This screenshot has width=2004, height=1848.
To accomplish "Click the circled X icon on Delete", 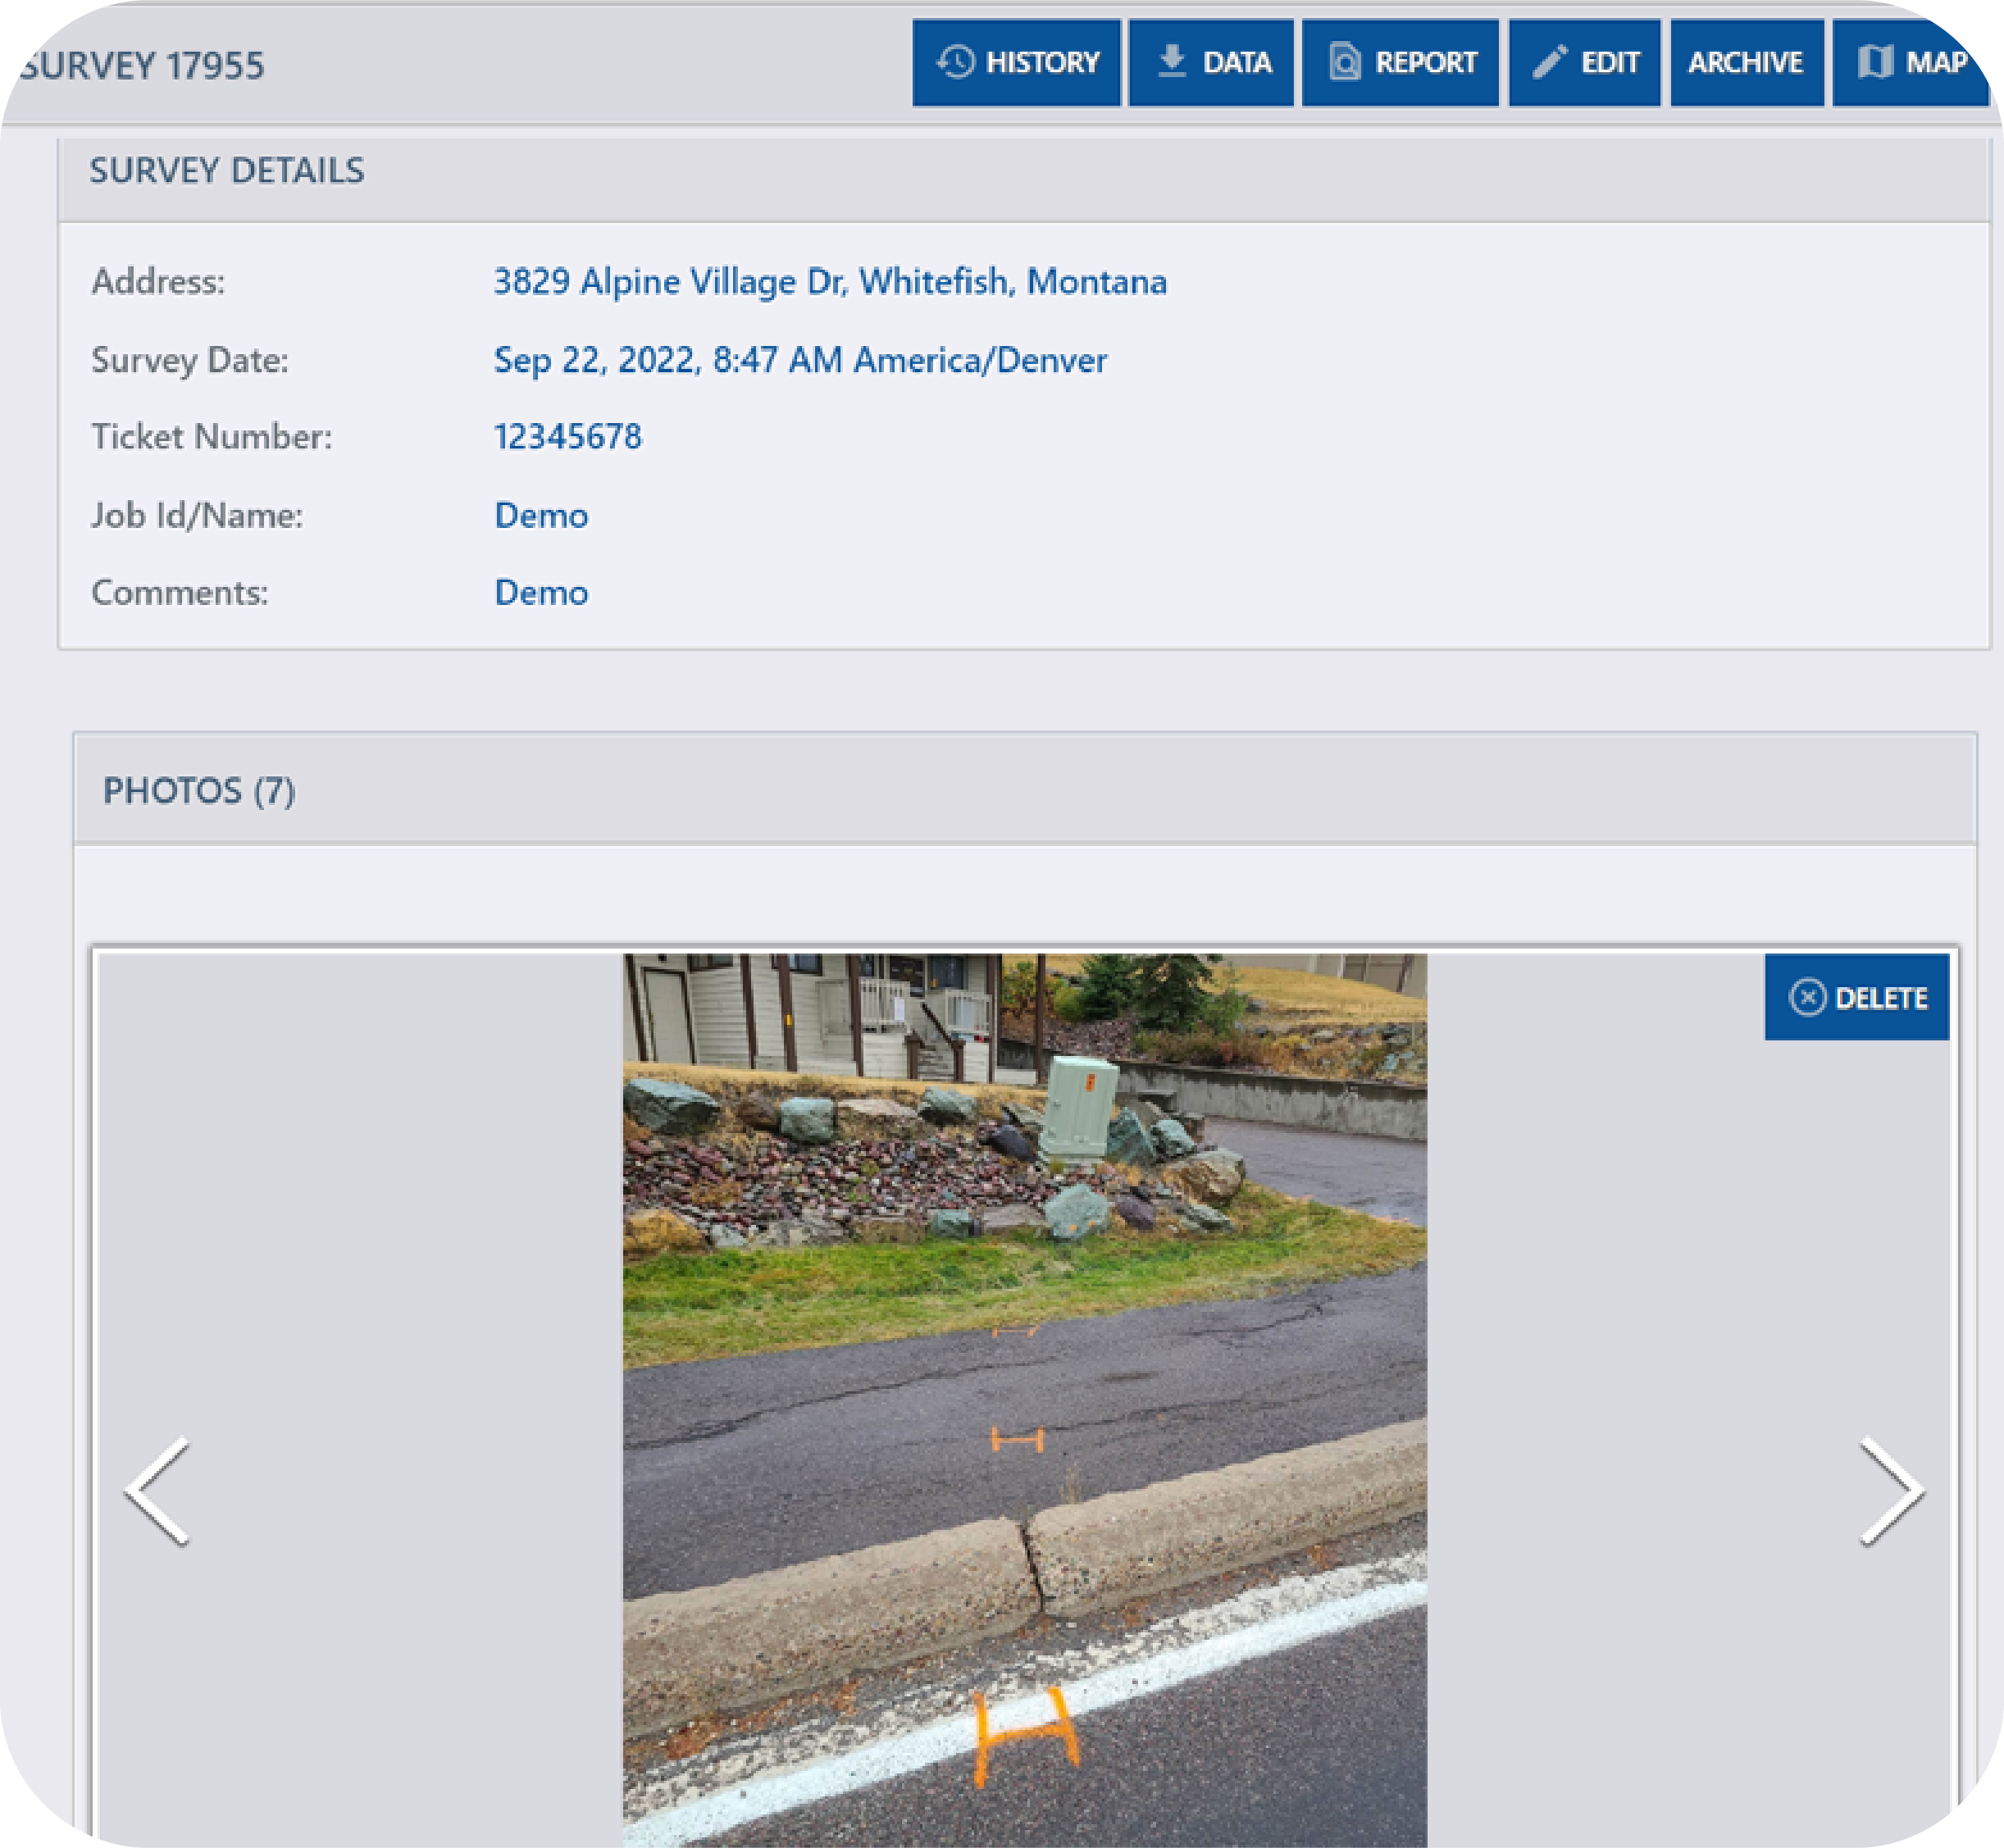I will click(x=1808, y=997).
